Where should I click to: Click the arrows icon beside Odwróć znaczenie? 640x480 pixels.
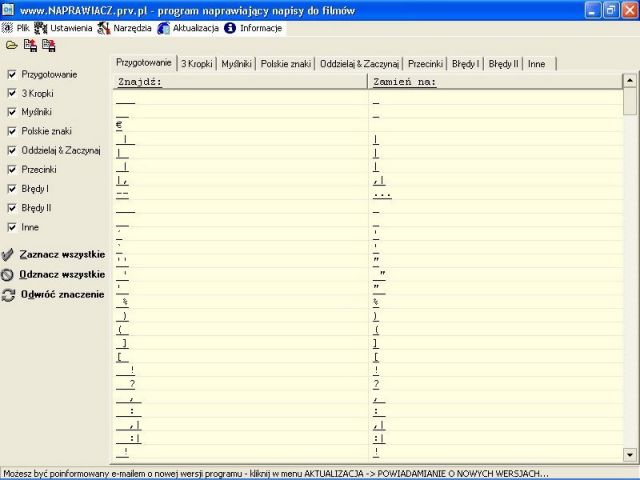[x=8, y=295]
